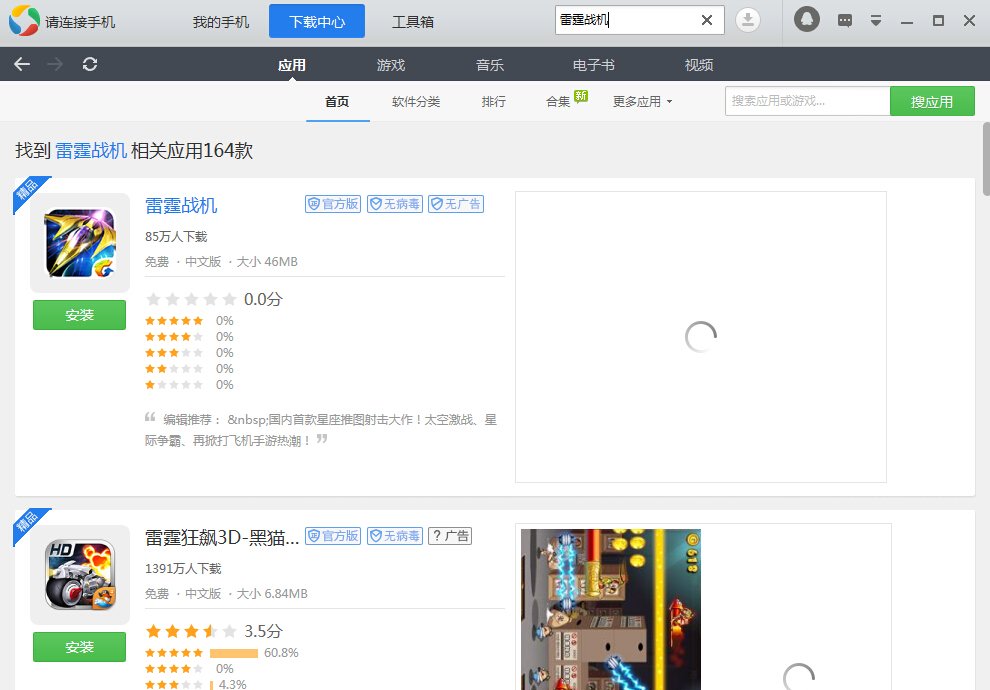
Task: Switch to the 游戏 tab
Action: (391, 64)
